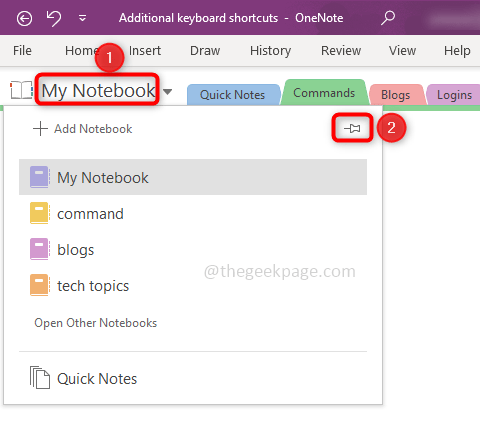
Task: Click the Search magnifier icon
Action: (x=388, y=18)
